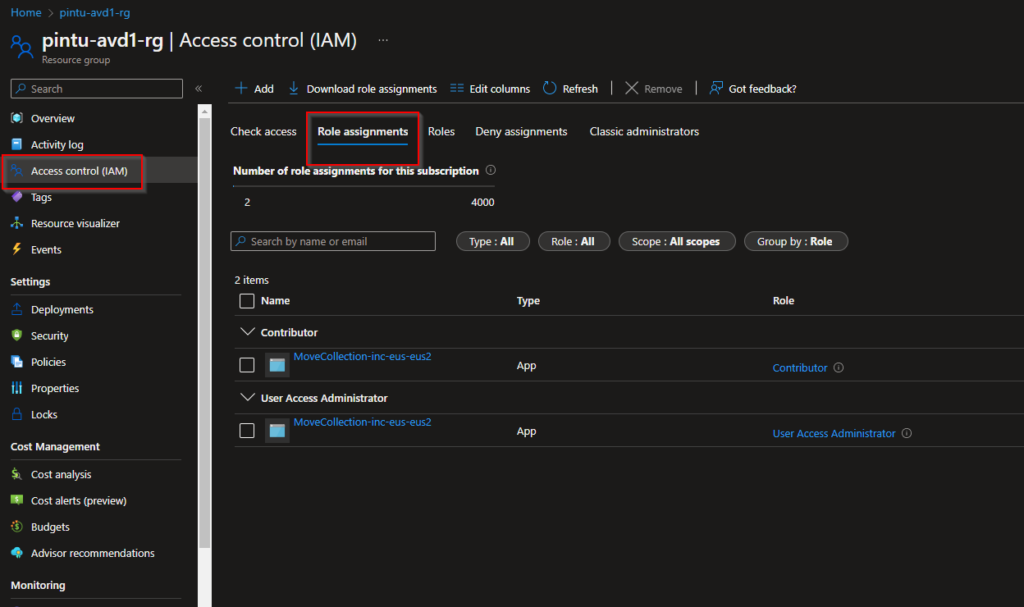Image resolution: width=1024 pixels, height=607 pixels.
Task: Click the Role column header
Action: point(783,301)
